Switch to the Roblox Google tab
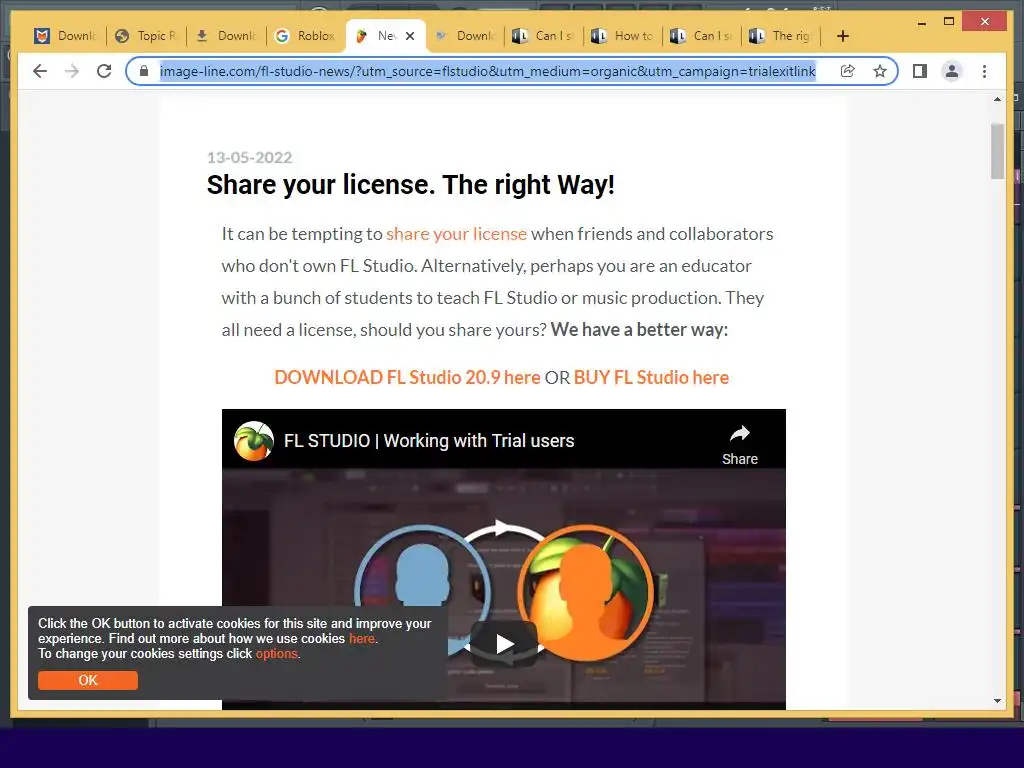Screen dimensions: 1024x768 point(306,36)
